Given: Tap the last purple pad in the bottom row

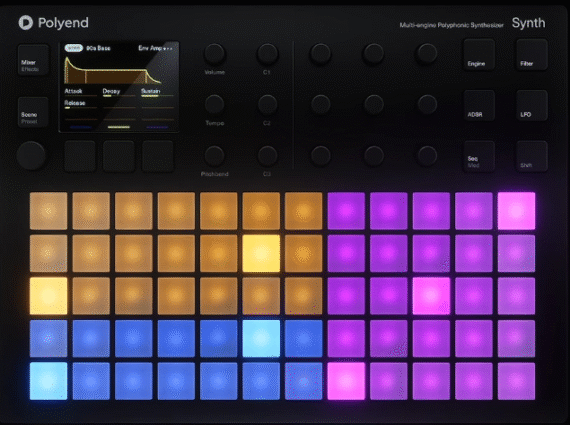Looking at the screenshot, I should 516,381.
